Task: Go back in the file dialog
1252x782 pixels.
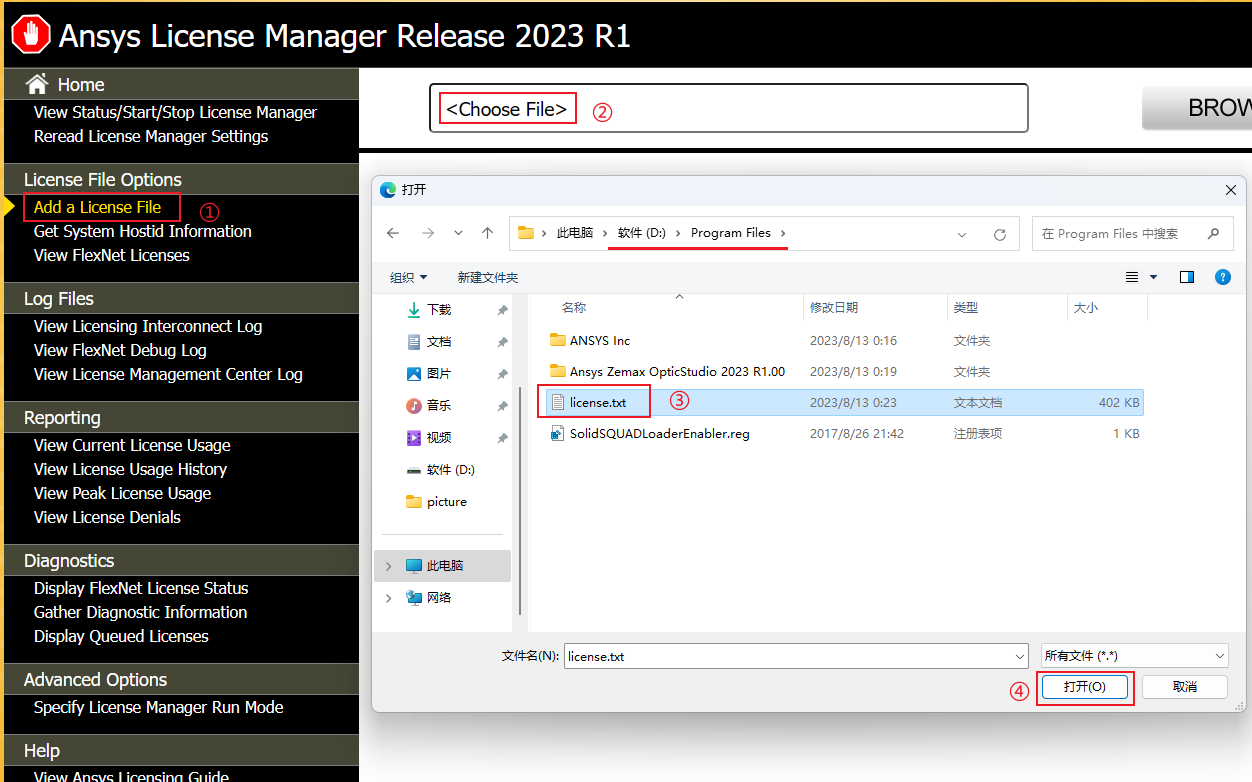Action: pyautogui.click(x=393, y=233)
